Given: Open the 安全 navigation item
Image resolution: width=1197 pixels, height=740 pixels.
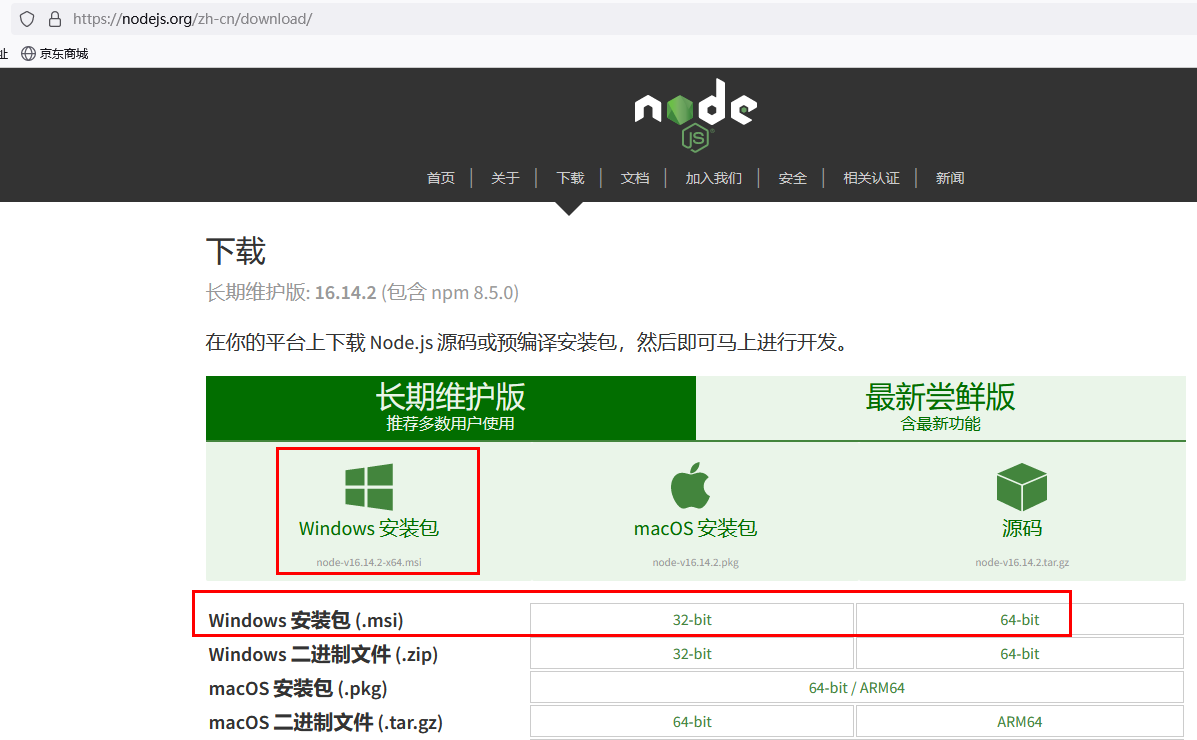Looking at the screenshot, I should coord(792,178).
